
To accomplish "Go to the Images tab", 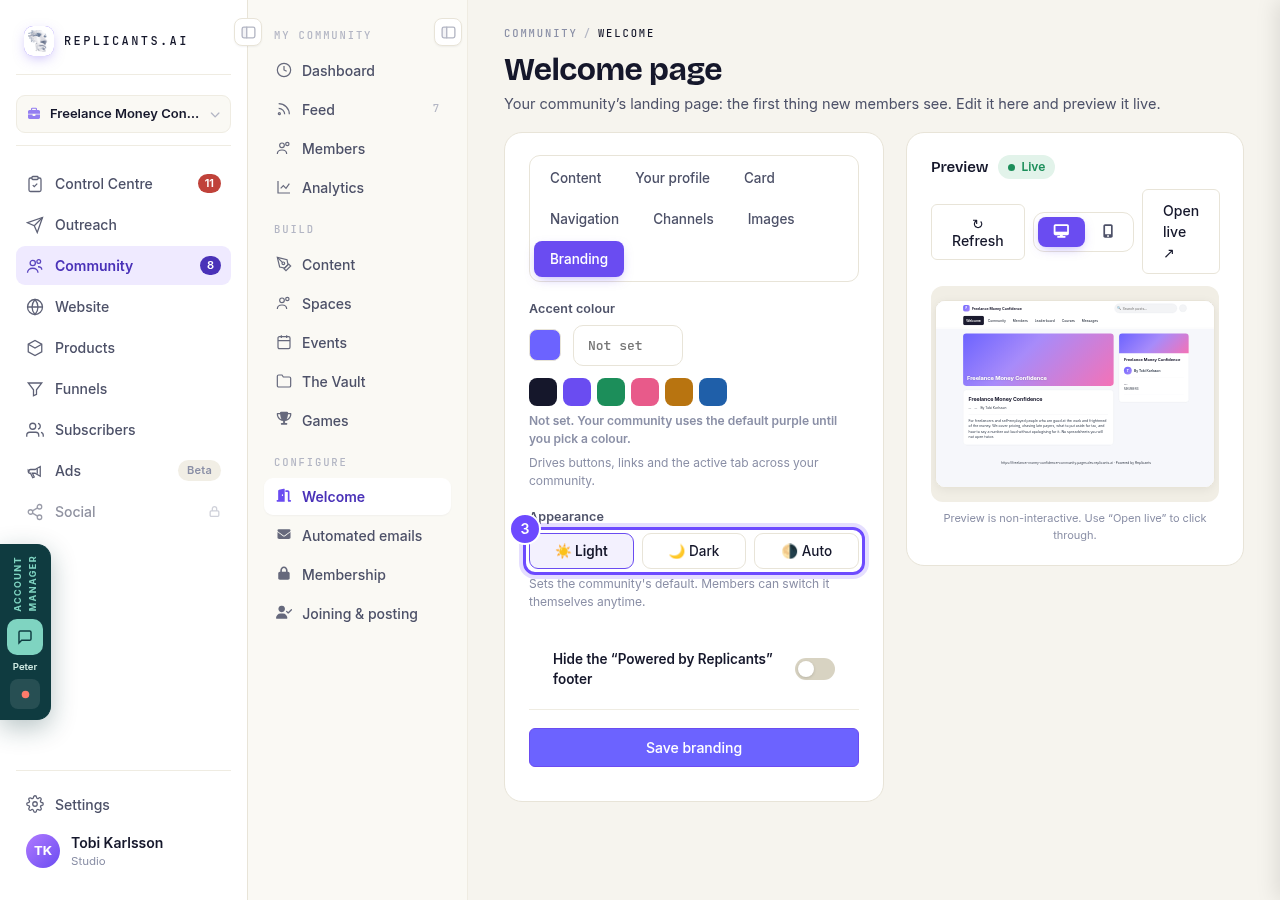I will click(x=771, y=219).
